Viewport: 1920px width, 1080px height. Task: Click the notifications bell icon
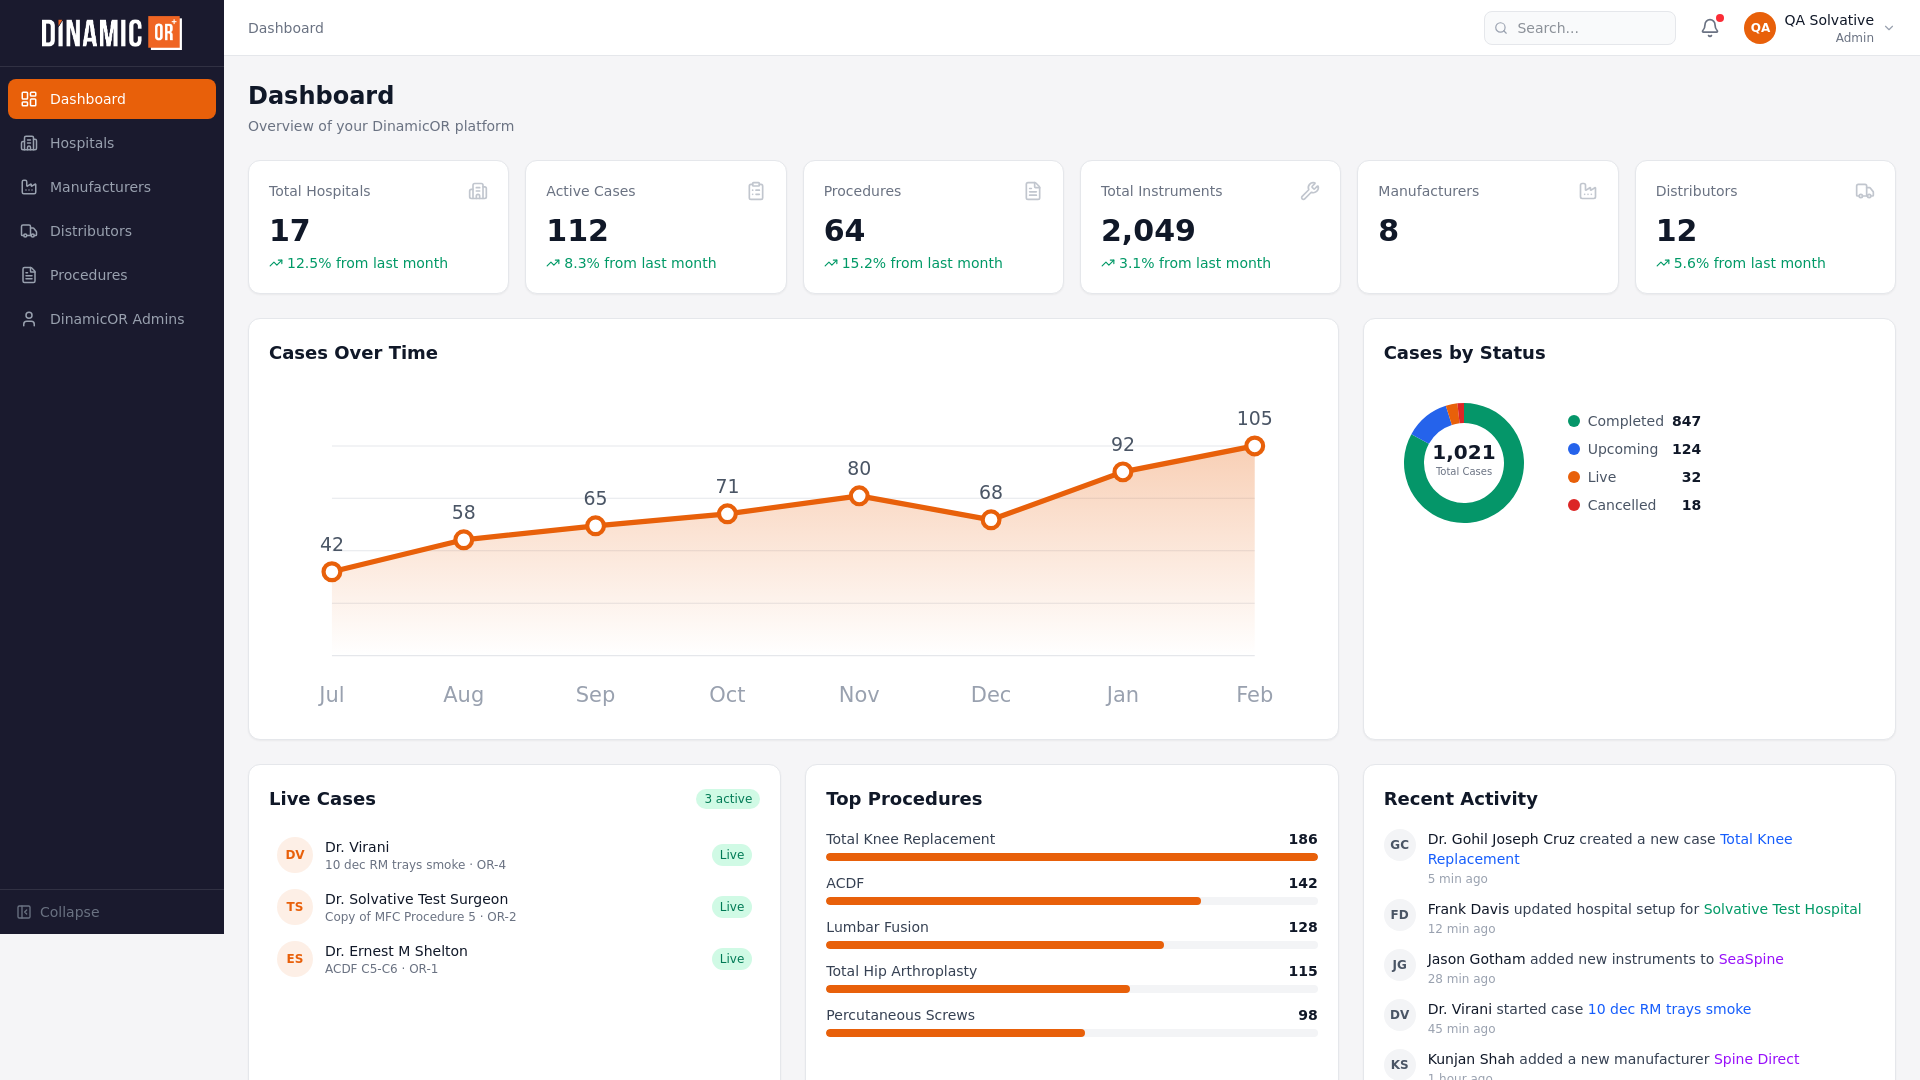(x=1710, y=28)
